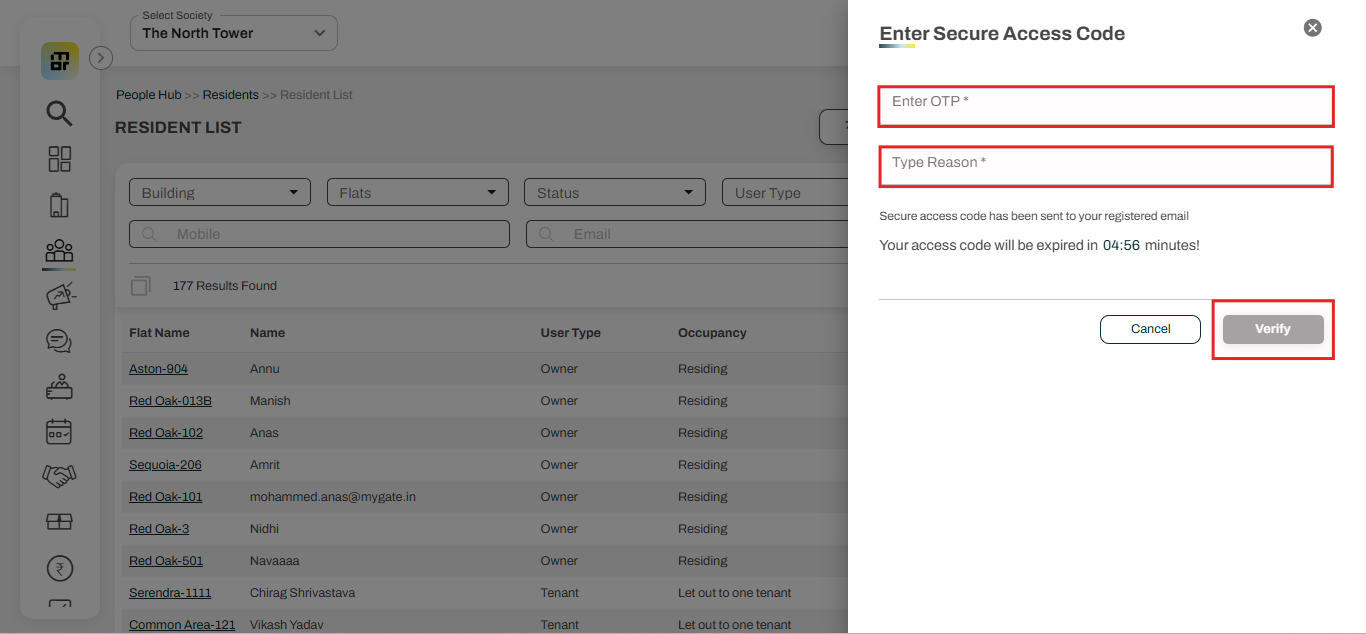1366x634 pixels.
Task: Click the resident name Manish
Action: coord(270,401)
